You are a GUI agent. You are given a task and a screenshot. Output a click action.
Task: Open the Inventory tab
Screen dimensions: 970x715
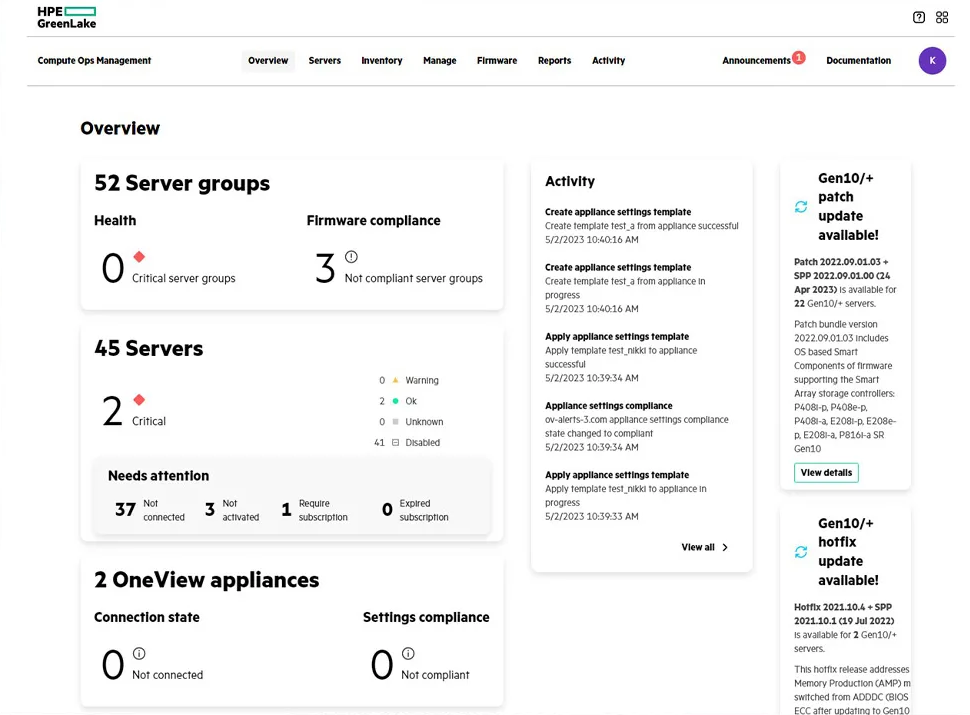point(382,61)
